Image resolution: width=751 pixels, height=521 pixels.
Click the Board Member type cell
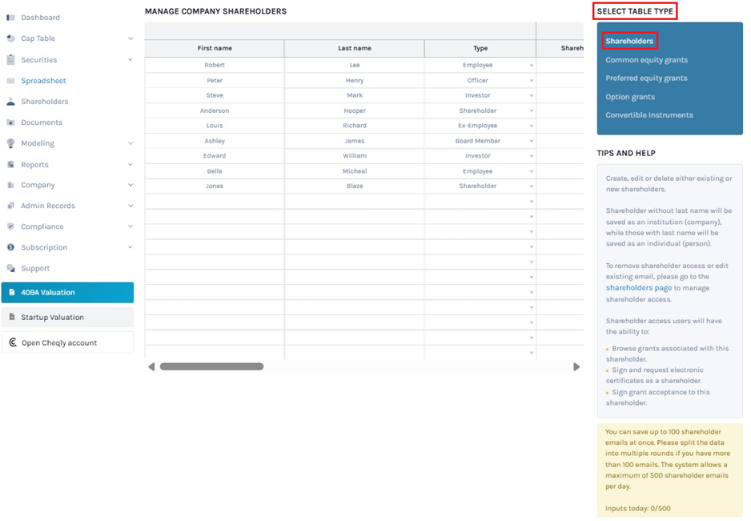(x=478, y=141)
